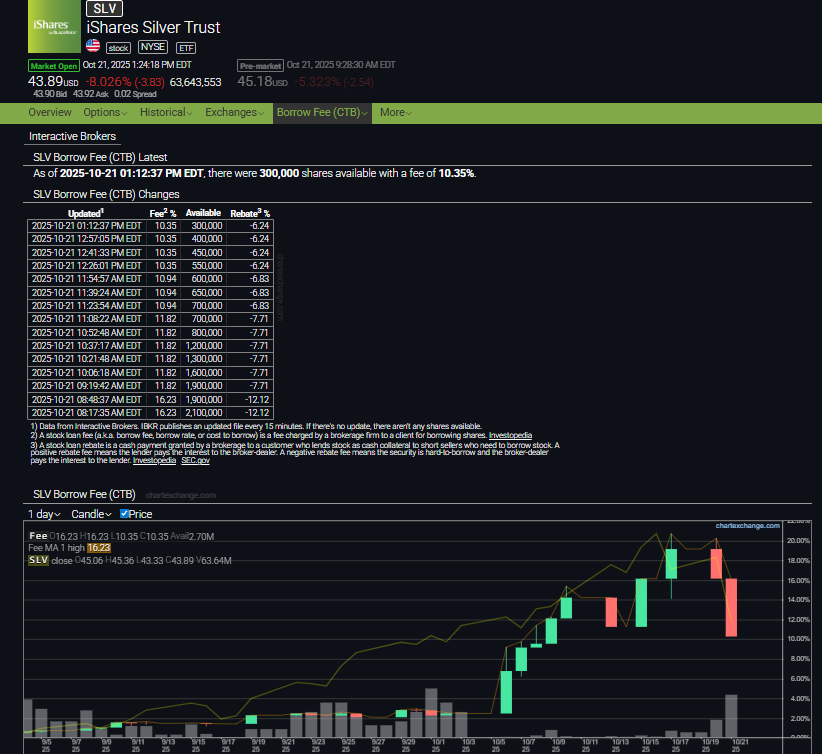This screenshot has width=822, height=754.
Task: Click the 1,200,000 available cell
Action: [x=204, y=346]
